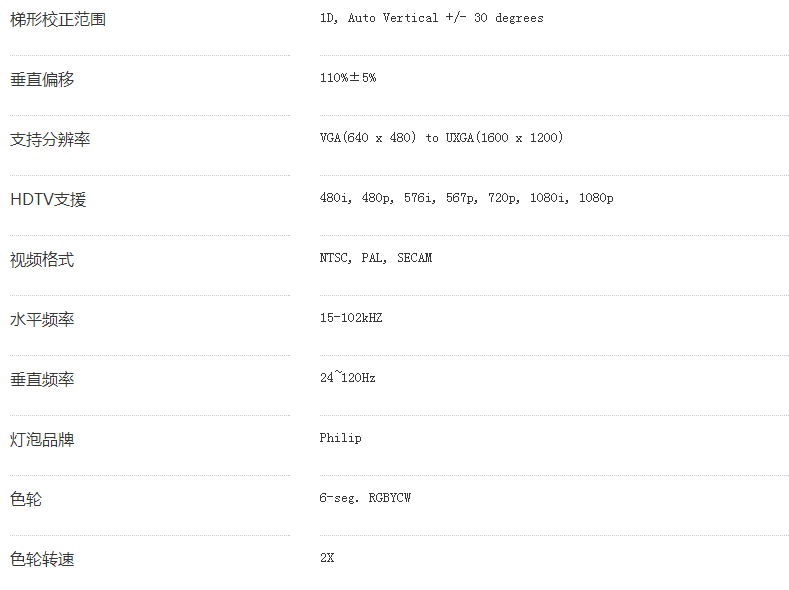
Task: Click the 色轮转速 label
Action: [x=42, y=559]
